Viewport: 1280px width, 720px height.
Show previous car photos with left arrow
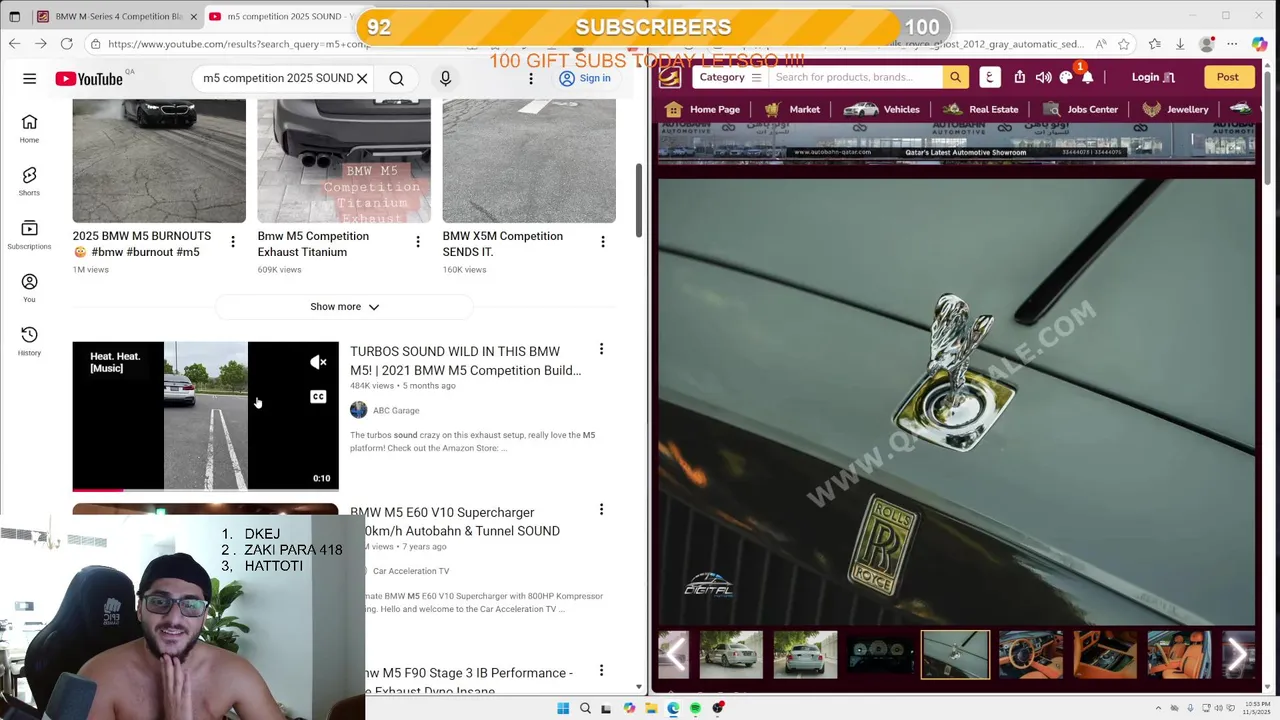coord(675,655)
